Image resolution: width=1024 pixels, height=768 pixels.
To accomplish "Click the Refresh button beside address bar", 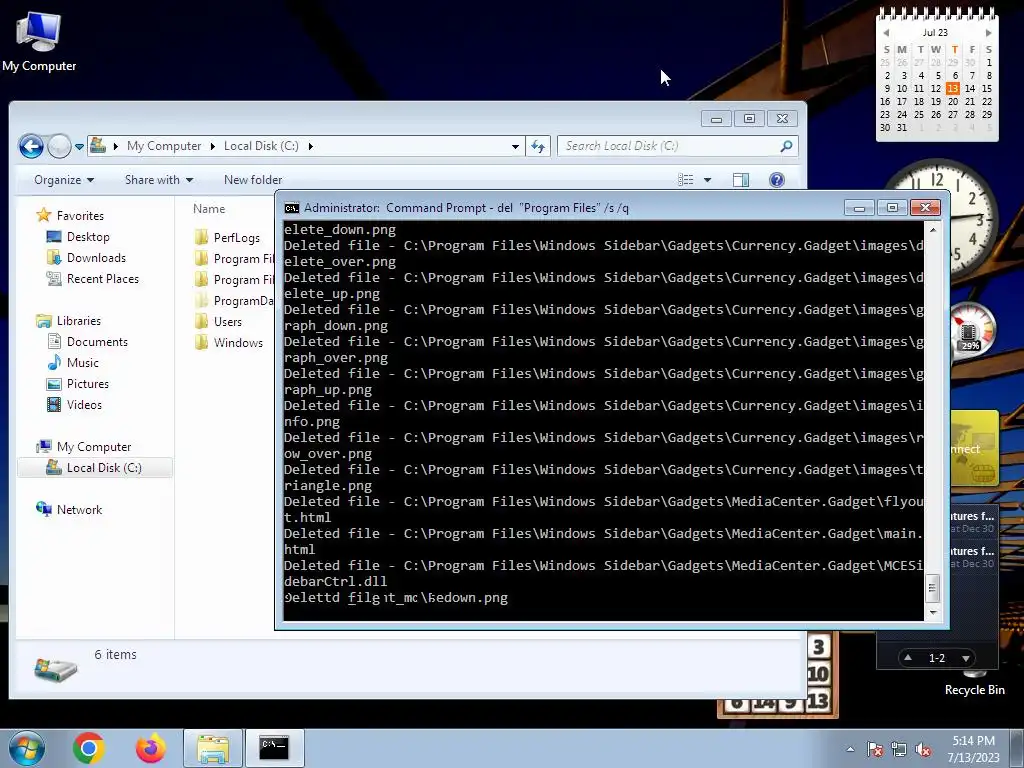I will coord(538,146).
